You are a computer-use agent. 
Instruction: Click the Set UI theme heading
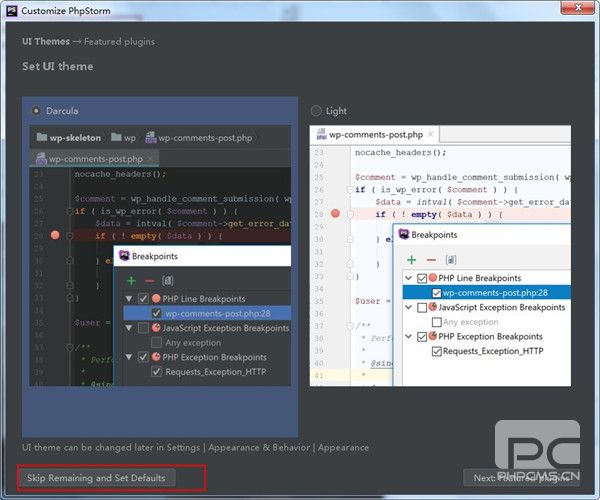58,66
